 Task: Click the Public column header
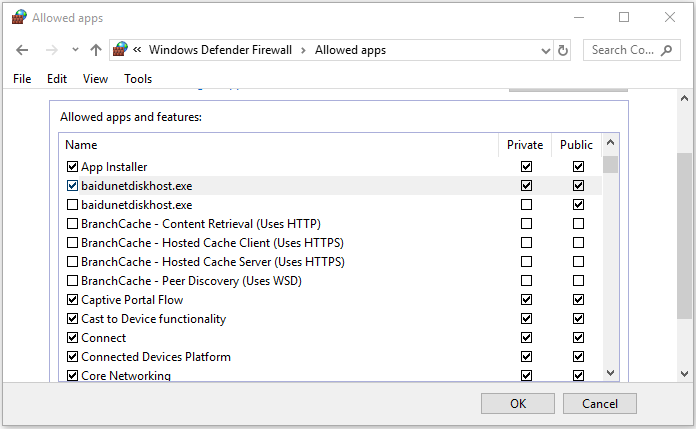tap(577, 145)
